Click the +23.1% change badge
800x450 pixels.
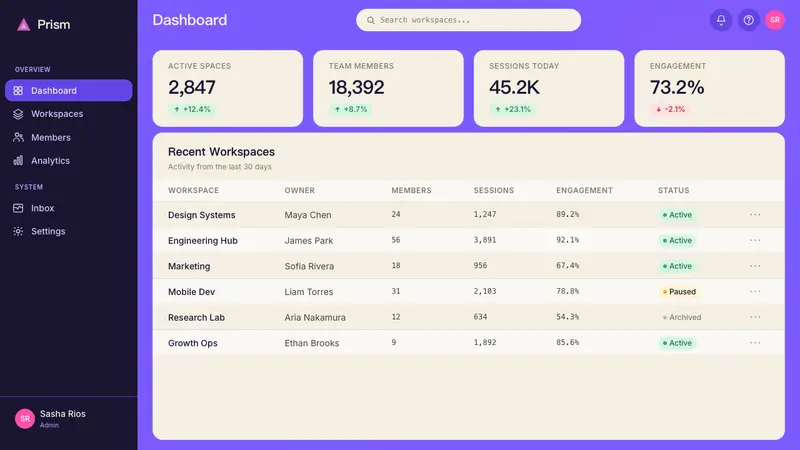tap(513, 109)
